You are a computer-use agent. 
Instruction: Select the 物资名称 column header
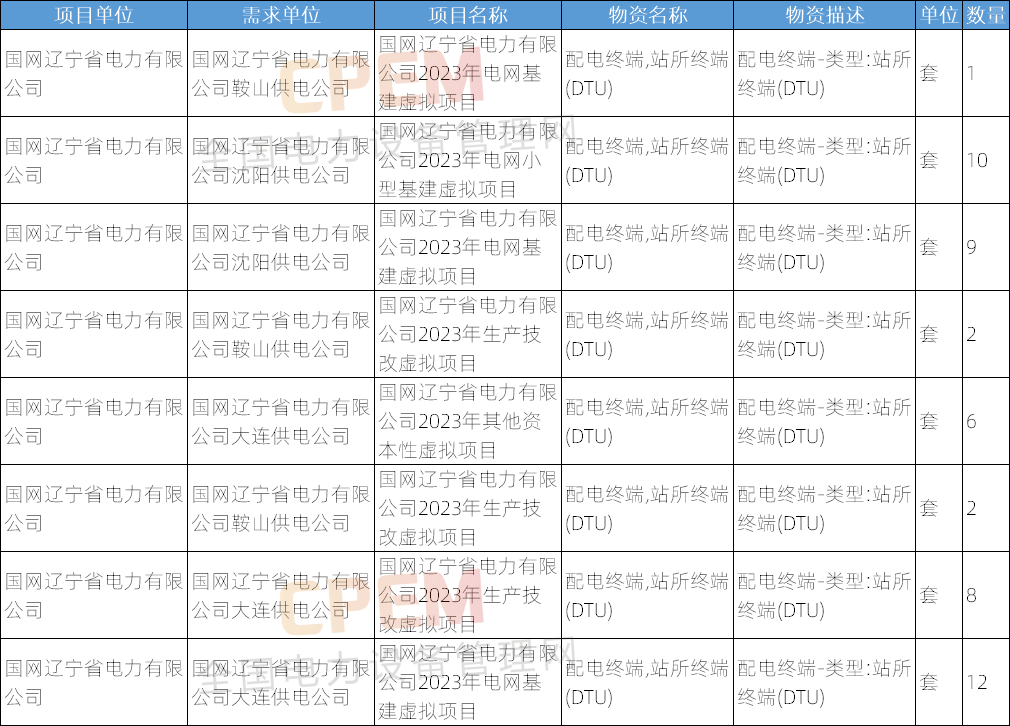point(646,15)
